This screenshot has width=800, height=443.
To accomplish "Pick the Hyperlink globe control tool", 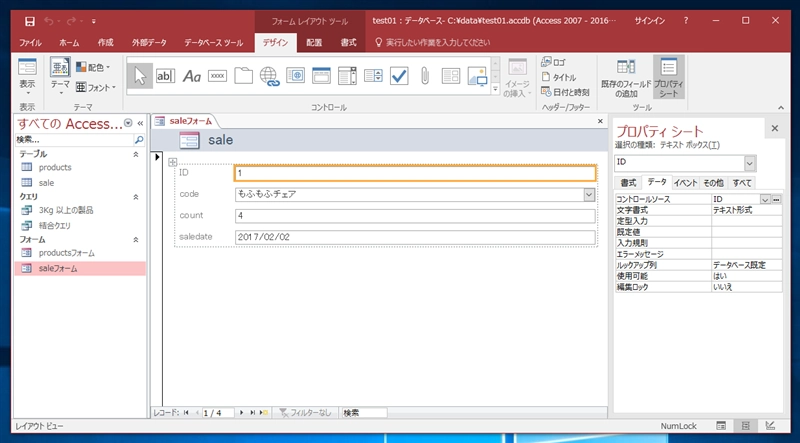I will click(x=269, y=76).
